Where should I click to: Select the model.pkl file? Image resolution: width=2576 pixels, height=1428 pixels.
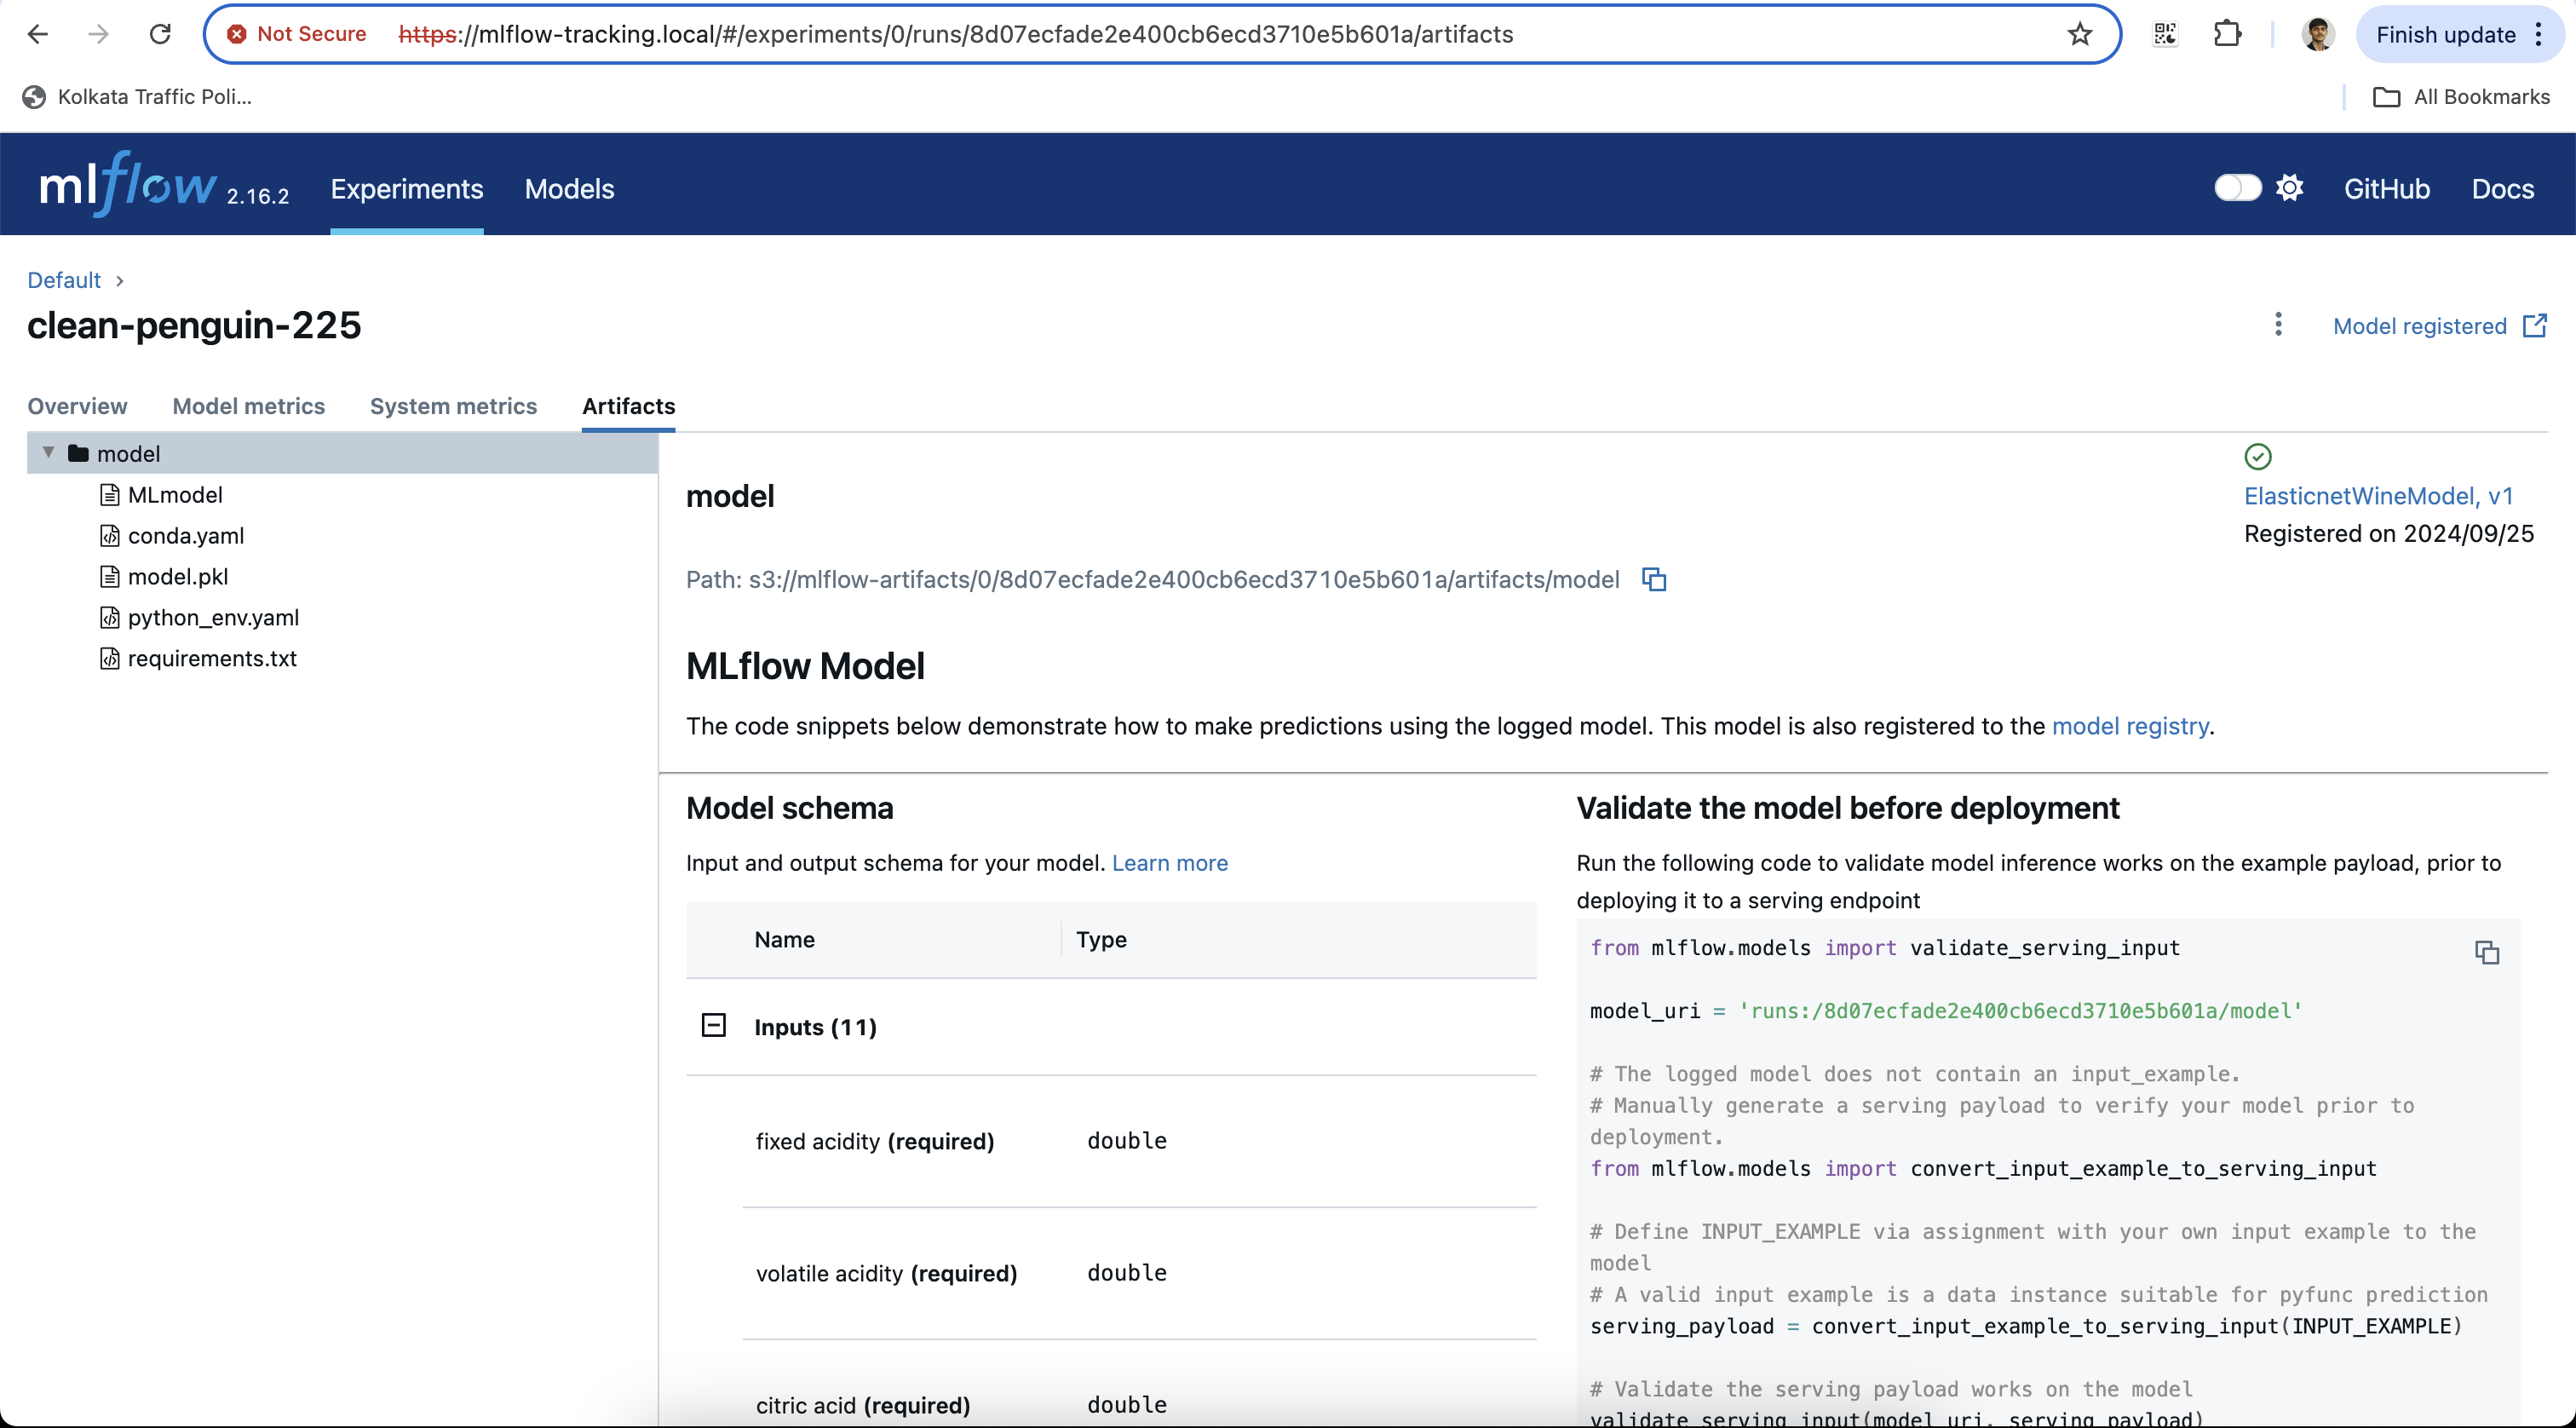(178, 577)
